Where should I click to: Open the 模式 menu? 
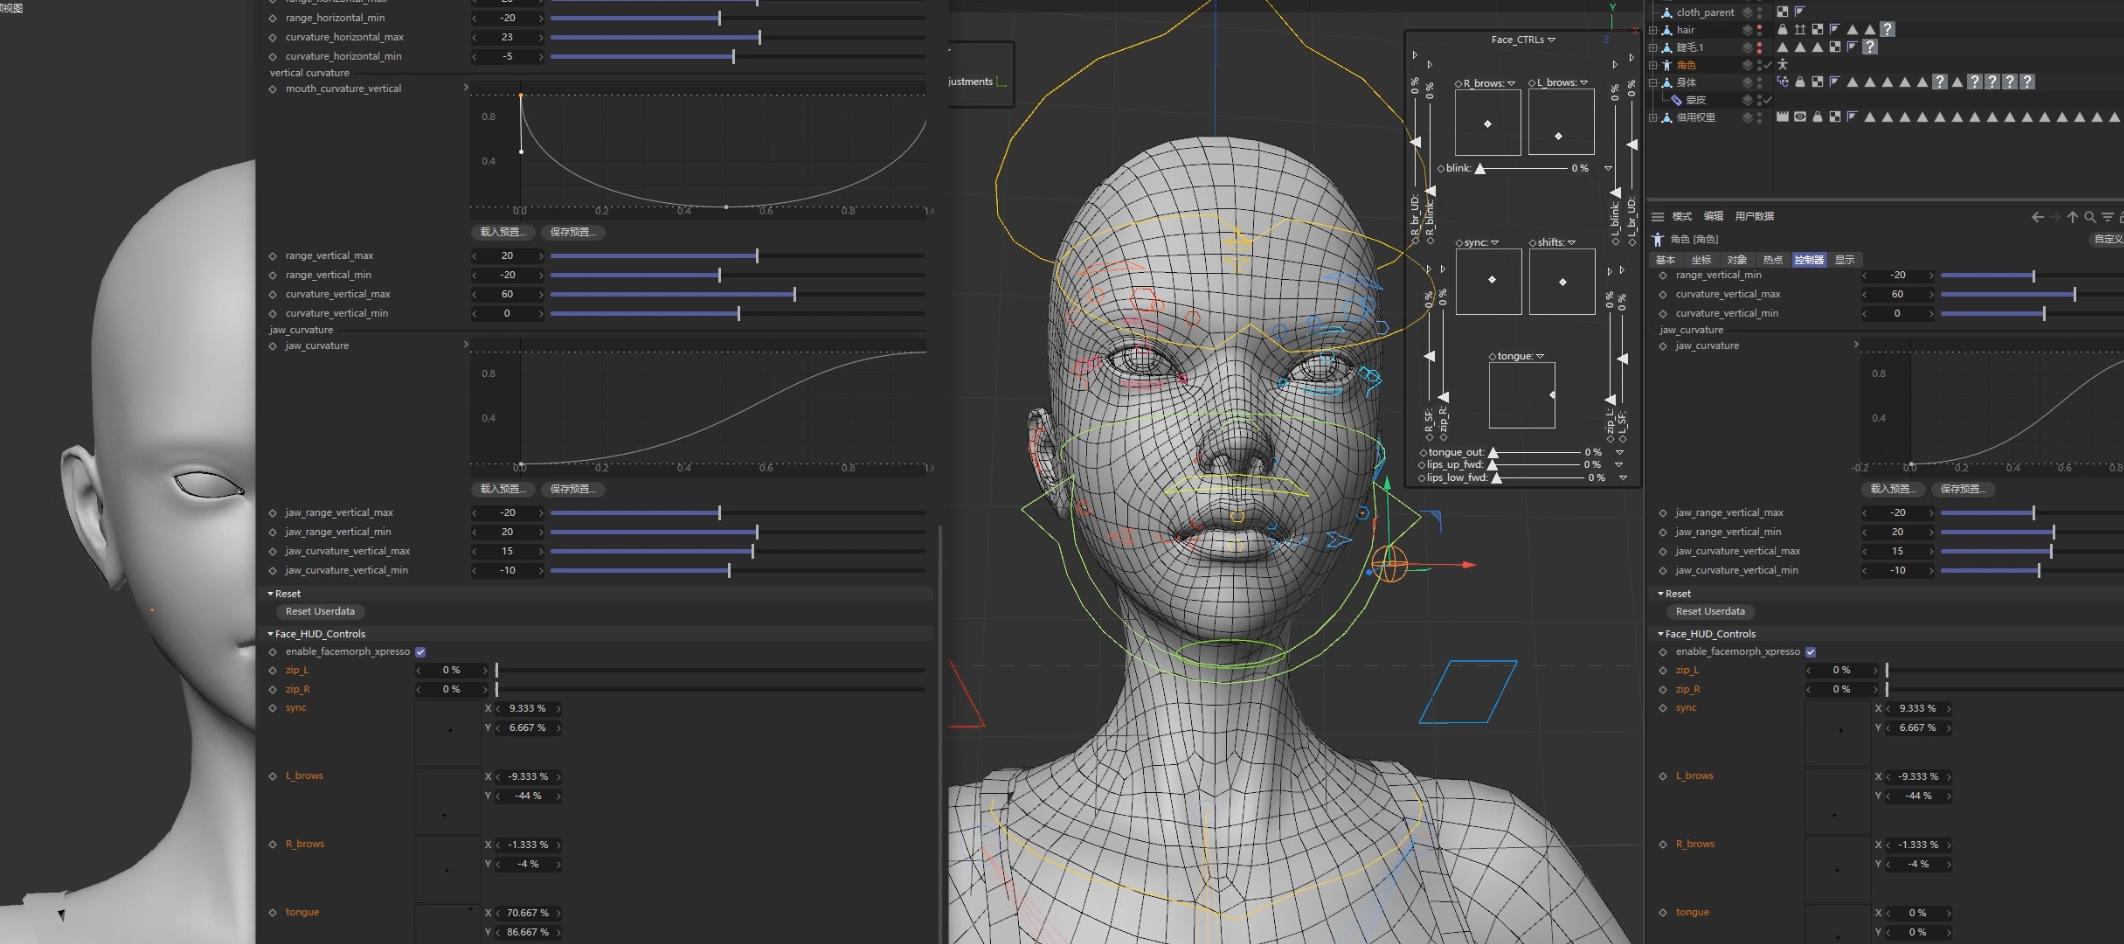[x=1682, y=217]
